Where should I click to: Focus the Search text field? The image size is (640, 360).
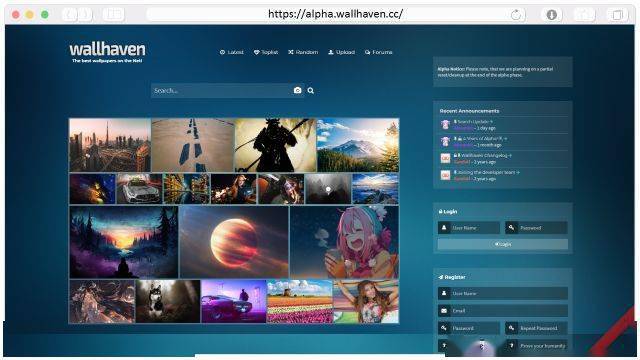222,91
